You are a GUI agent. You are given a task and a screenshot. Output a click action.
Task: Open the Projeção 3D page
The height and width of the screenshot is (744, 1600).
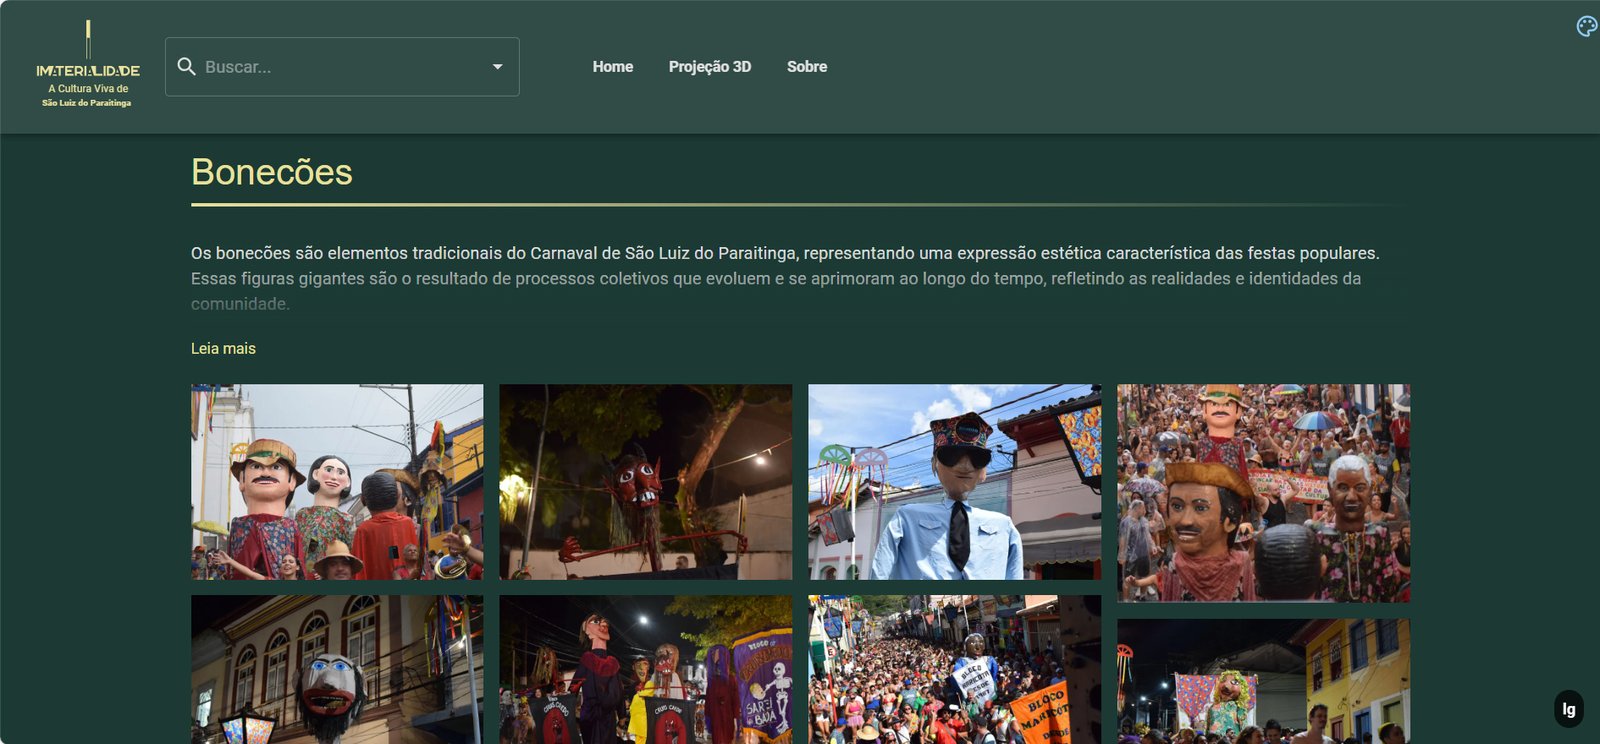[709, 67]
